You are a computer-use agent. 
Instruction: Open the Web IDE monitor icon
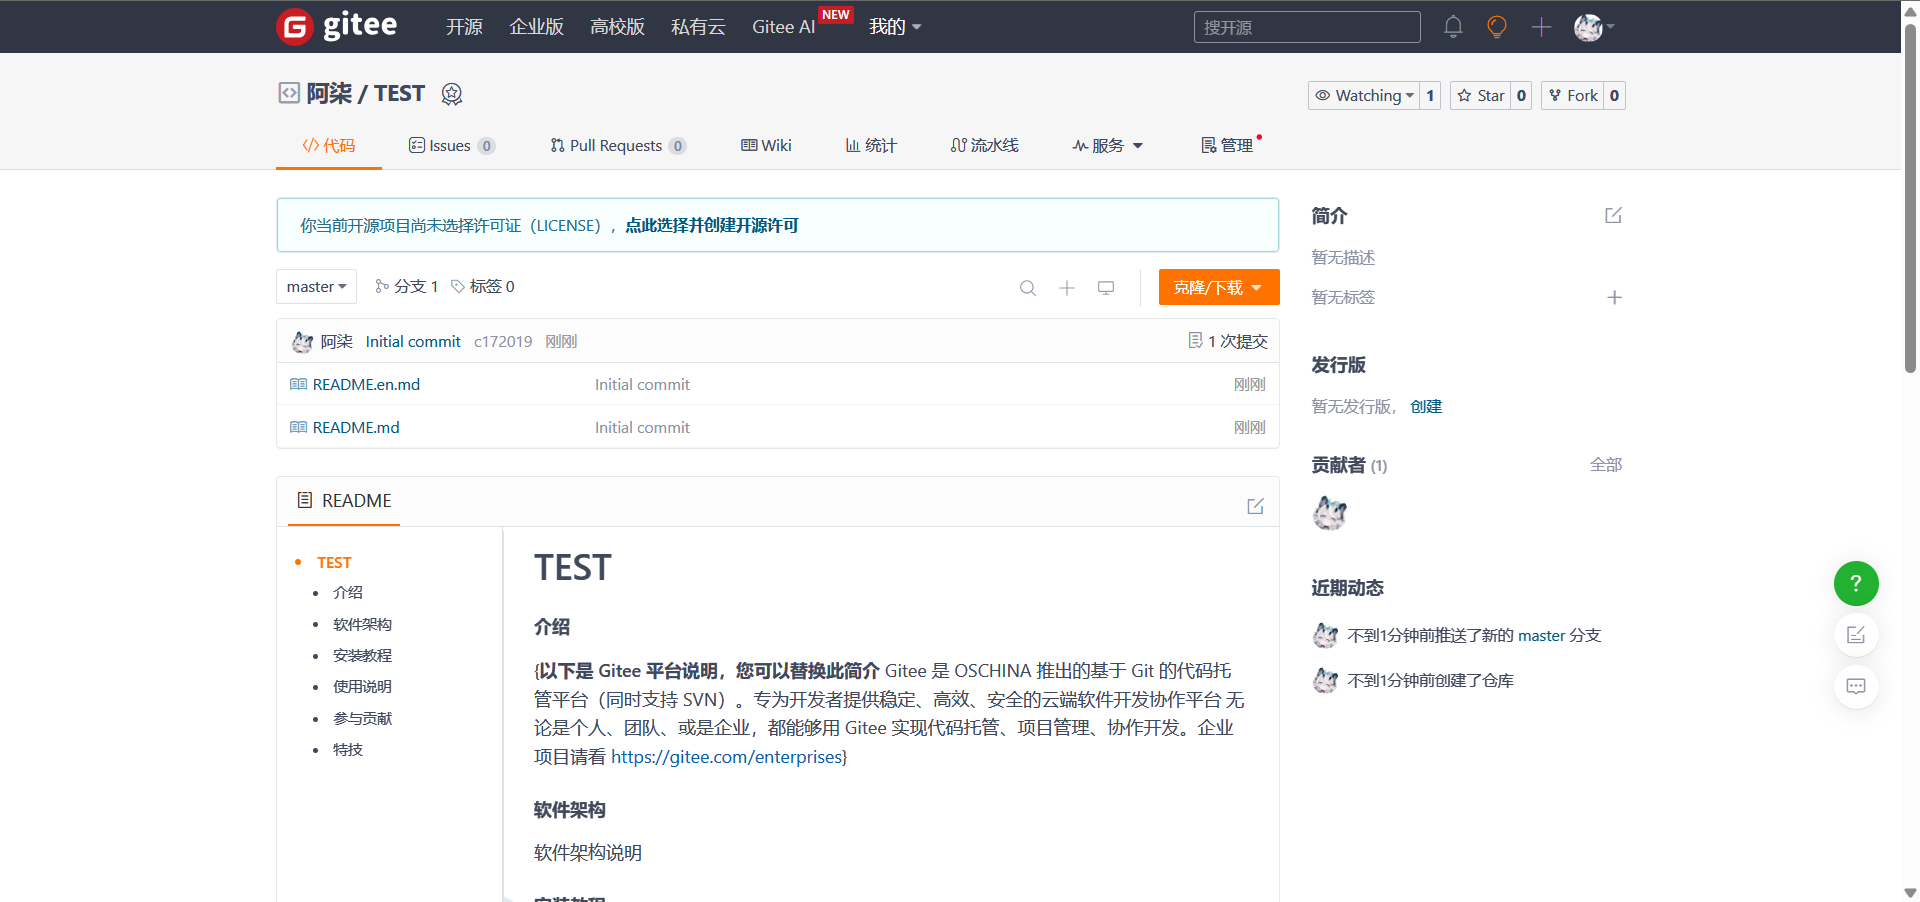(x=1106, y=288)
